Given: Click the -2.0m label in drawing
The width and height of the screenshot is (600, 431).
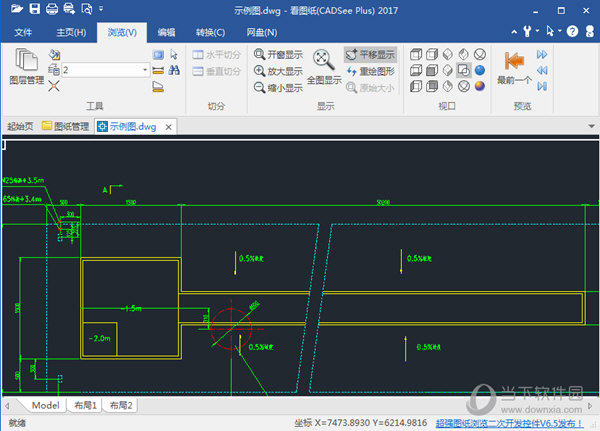Looking at the screenshot, I should (99, 338).
